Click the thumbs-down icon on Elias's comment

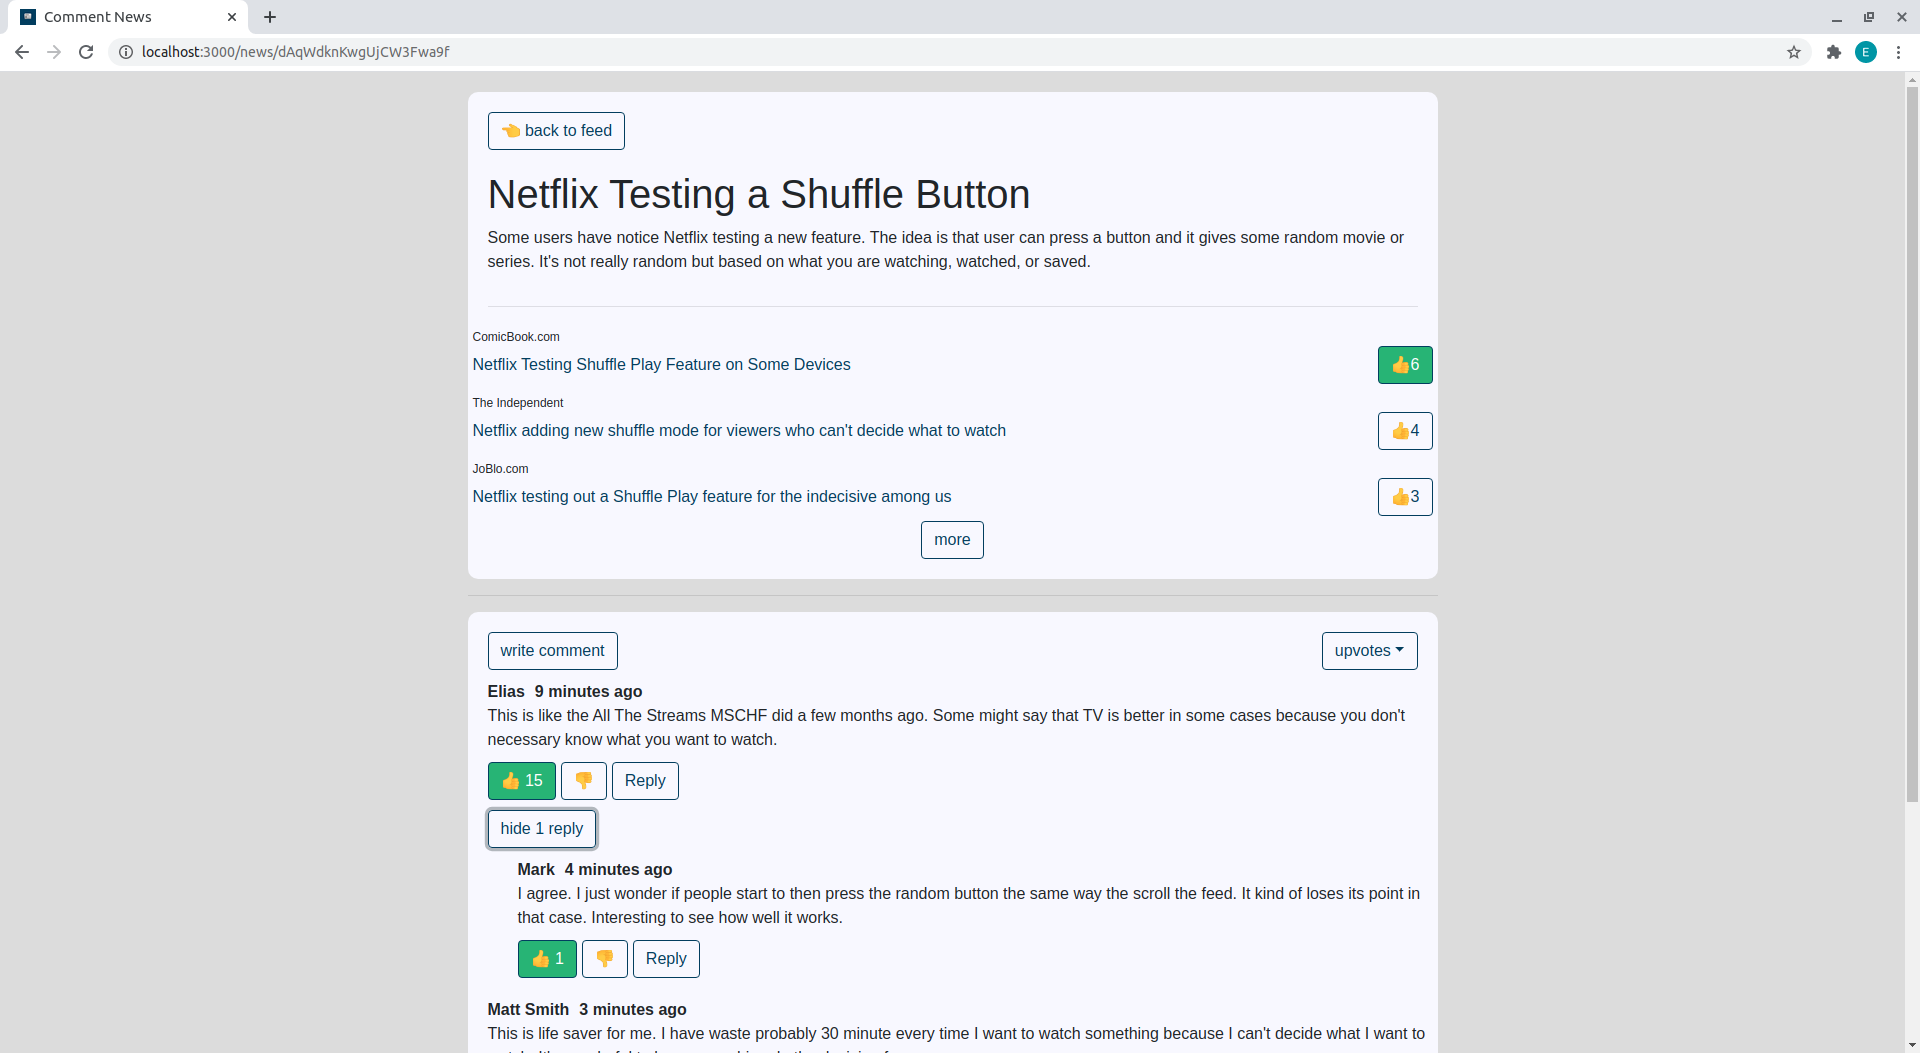pyautogui.click(x=583, y=781)
